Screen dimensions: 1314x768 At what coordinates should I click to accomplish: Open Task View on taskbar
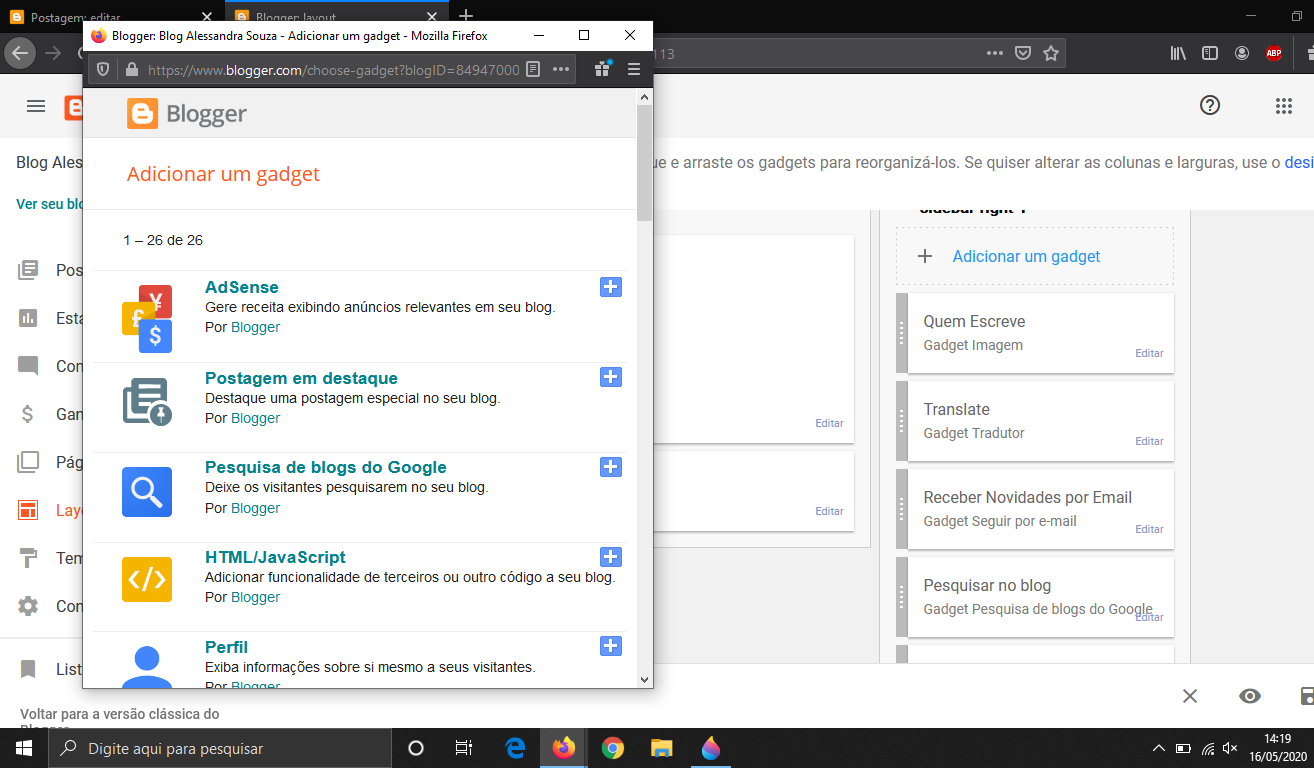pyautogui.click(x=464, y=748)
